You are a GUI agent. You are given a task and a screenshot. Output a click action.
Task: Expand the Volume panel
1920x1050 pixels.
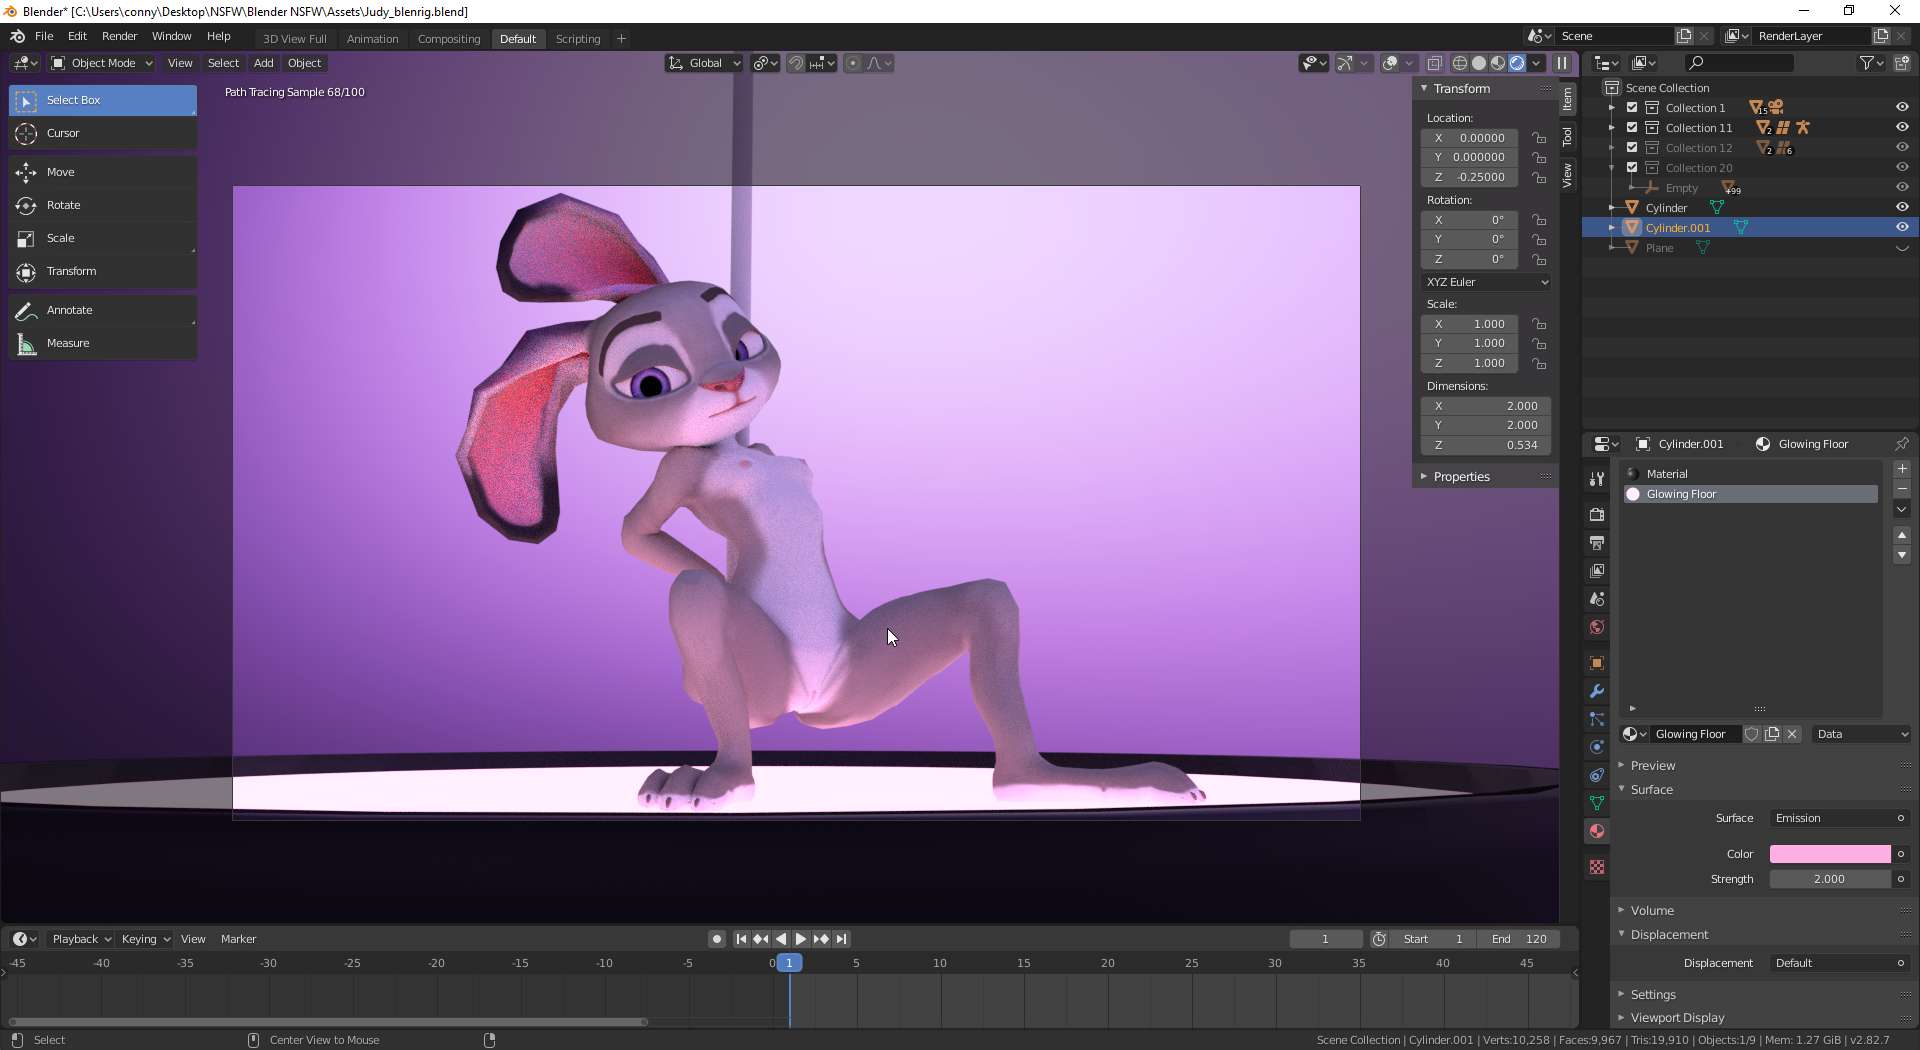(x=1652, y=910)
